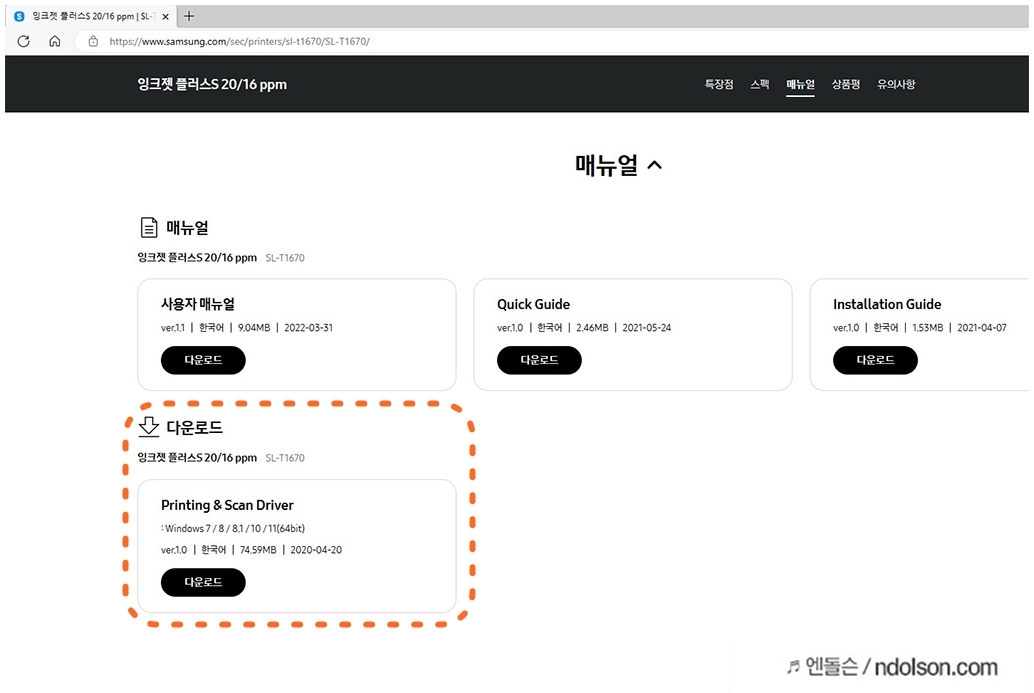Image resolution: width=1034 pixels, height=693 pixels.
Task: Close the Samsung SL-T1670 browser tab
Action: (166, 16)
